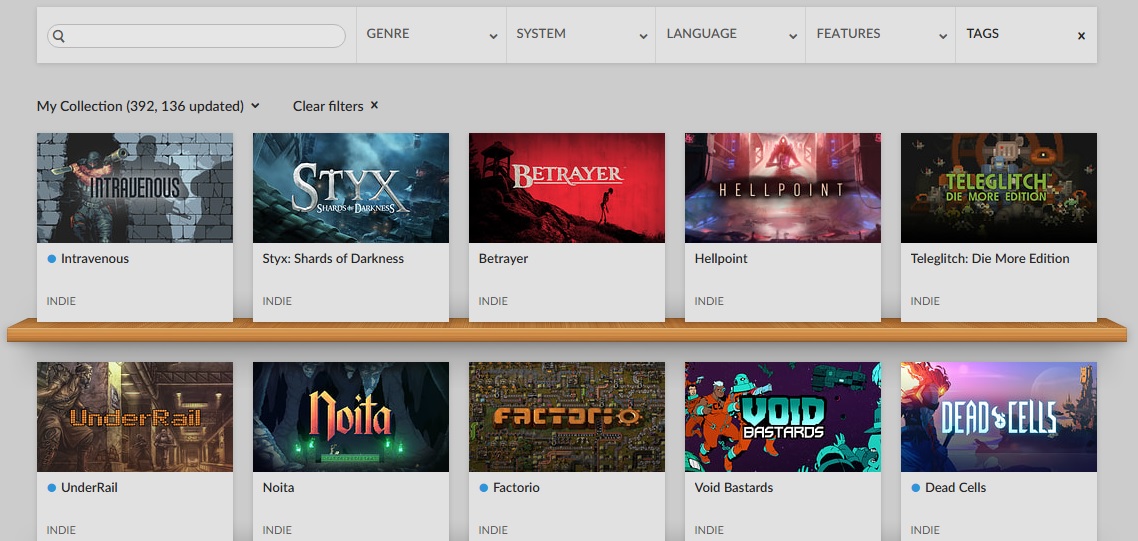
Task: Click Clear filters link
Action: click(x=328, y=106)
